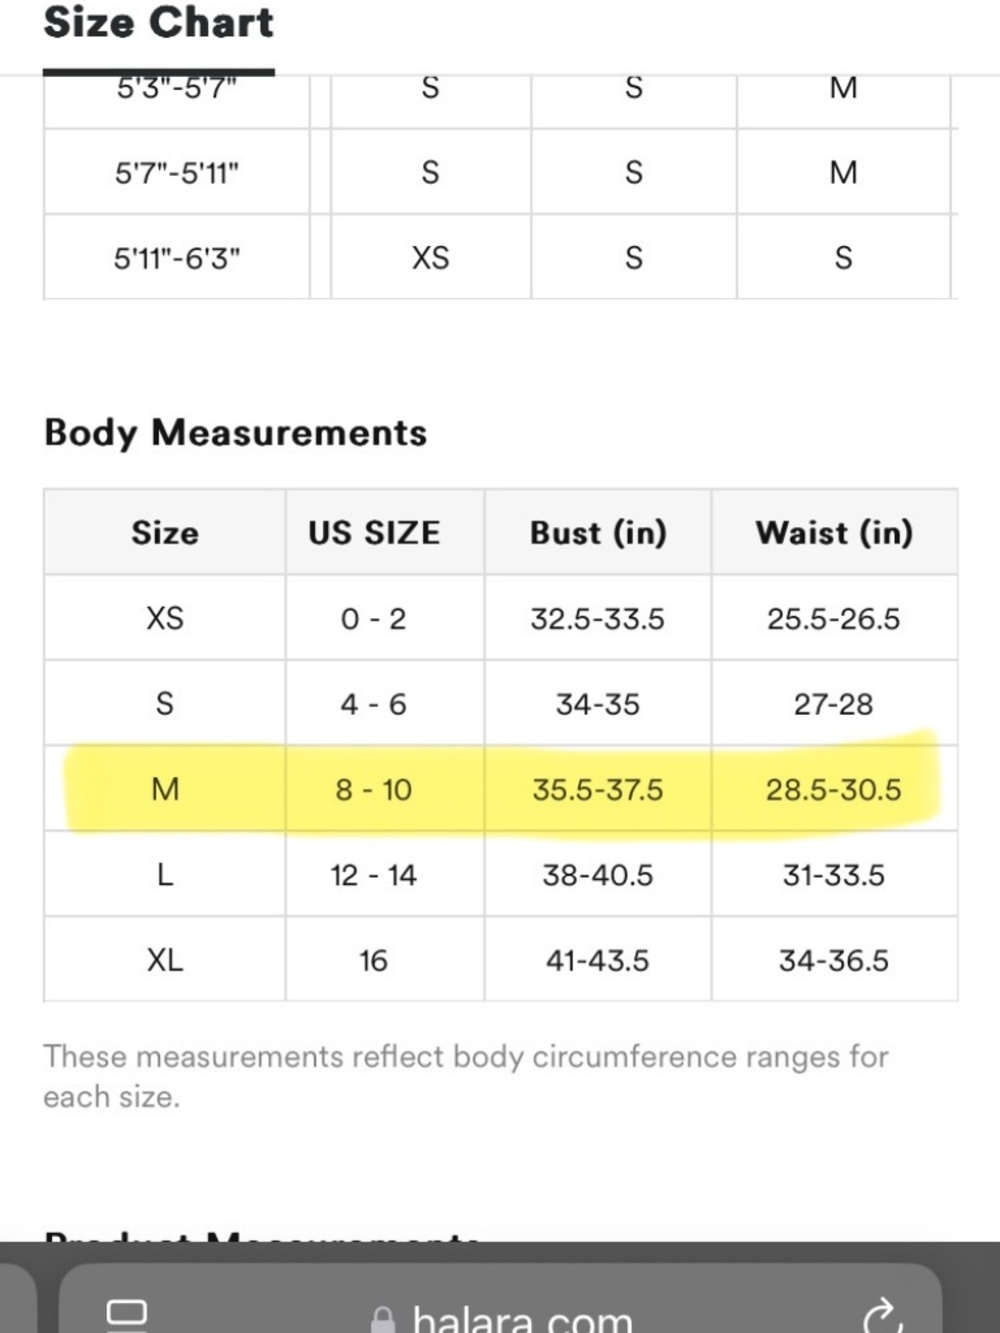
Task: Tap the reload page icon
Action: tap(882, 1316)
